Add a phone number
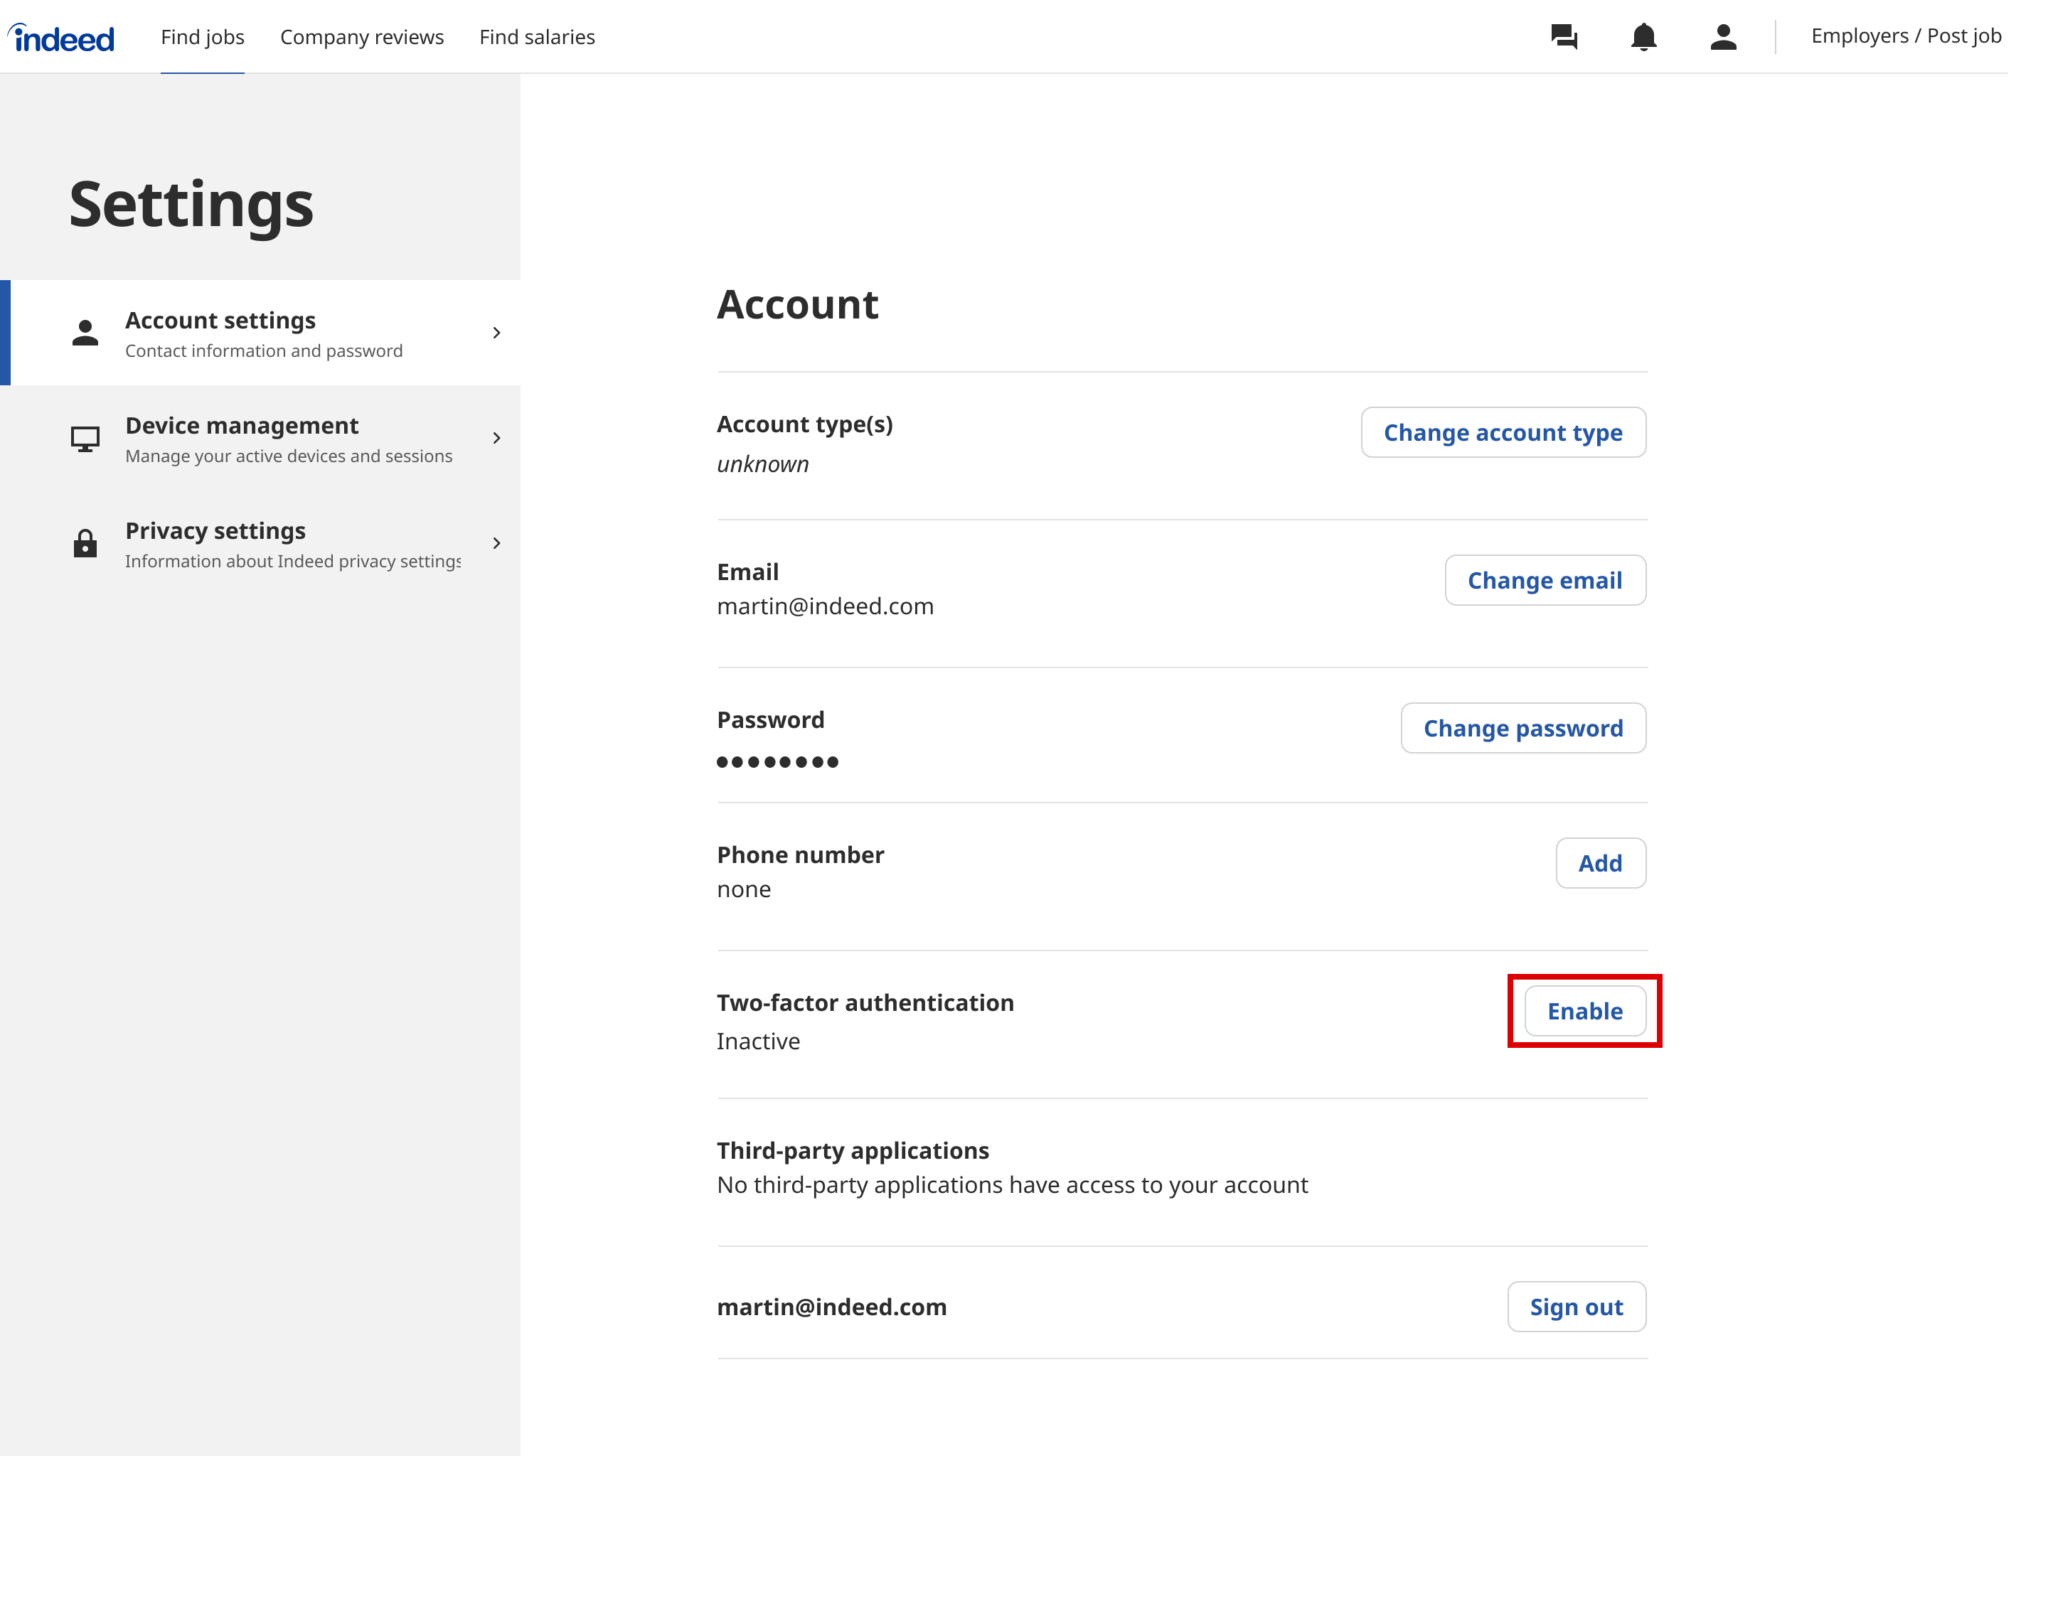Image resolution: width=2048 pixels, height=1618 pixels. pos(1600,863)
